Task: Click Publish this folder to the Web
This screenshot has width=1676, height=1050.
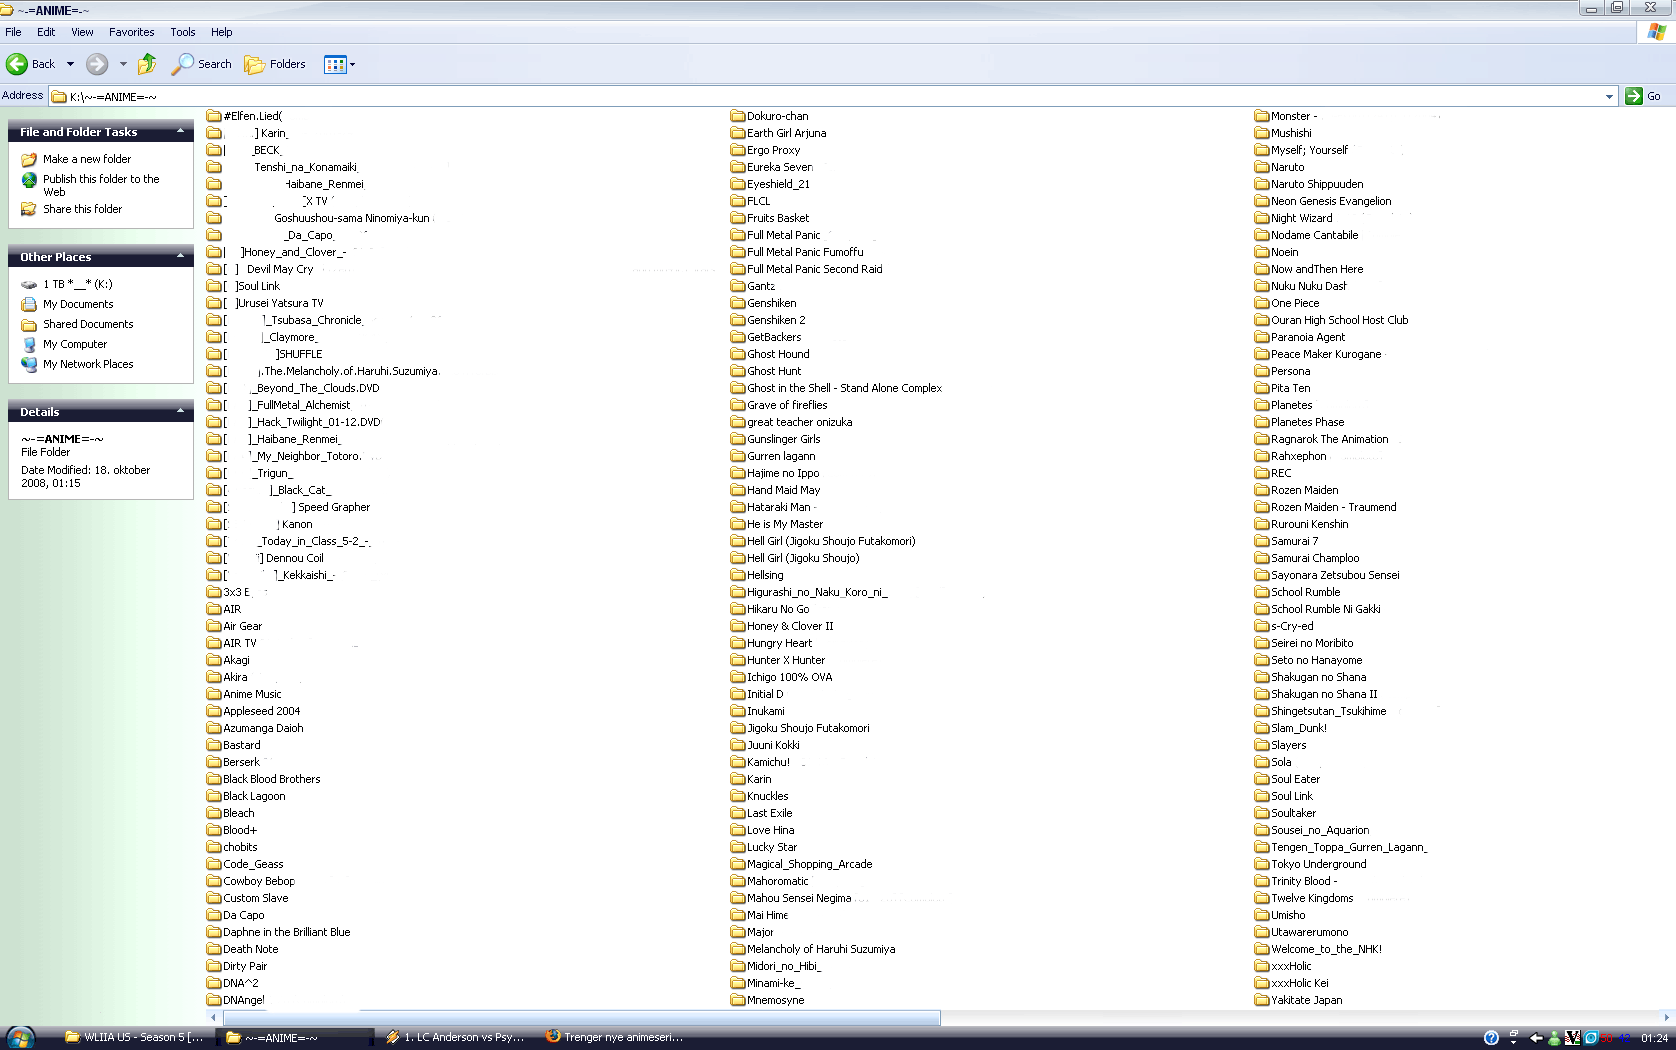Action: point(100,185)
